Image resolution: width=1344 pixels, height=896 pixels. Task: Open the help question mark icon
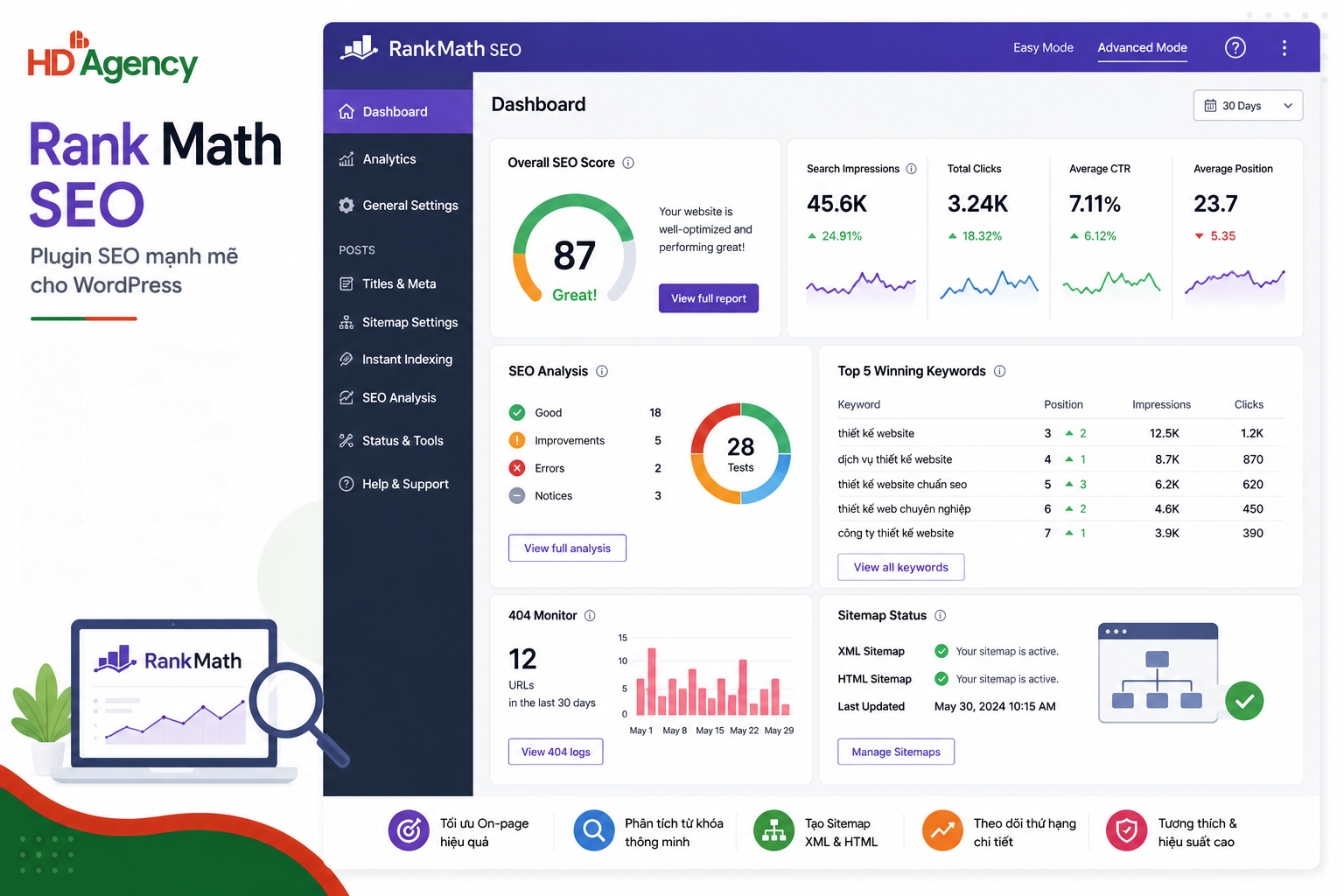pyautogui.click(x=1235, y=47)
